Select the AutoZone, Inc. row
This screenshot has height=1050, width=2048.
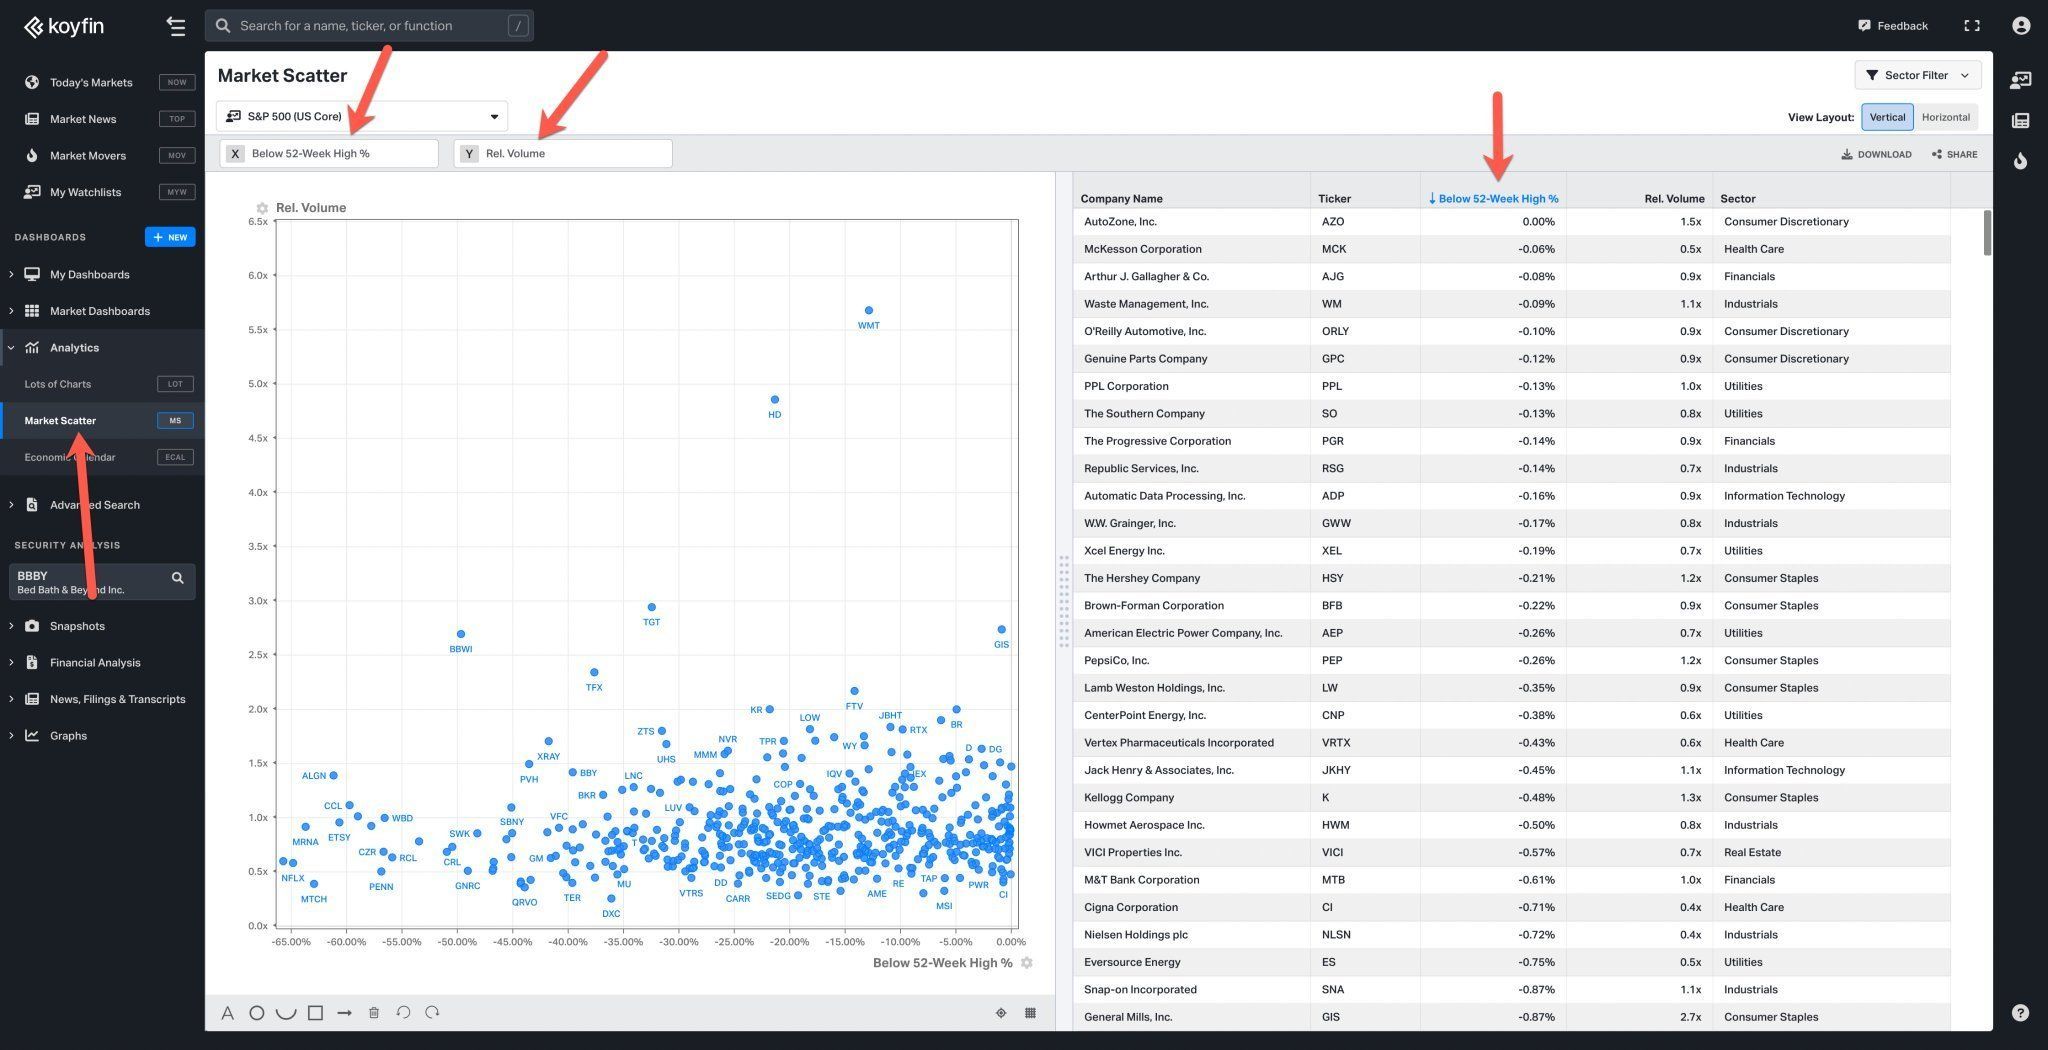(x=1511, y=222)
